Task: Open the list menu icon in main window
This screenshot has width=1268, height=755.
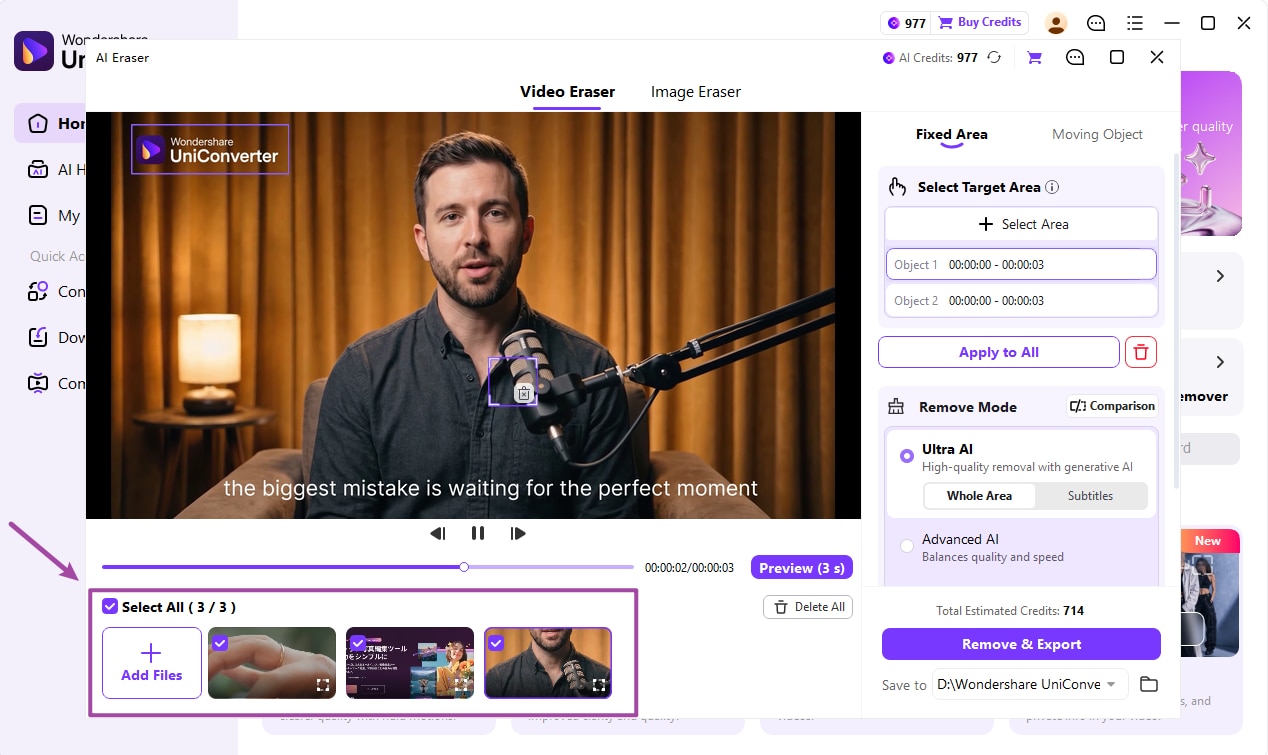Action: (1135, 23)
